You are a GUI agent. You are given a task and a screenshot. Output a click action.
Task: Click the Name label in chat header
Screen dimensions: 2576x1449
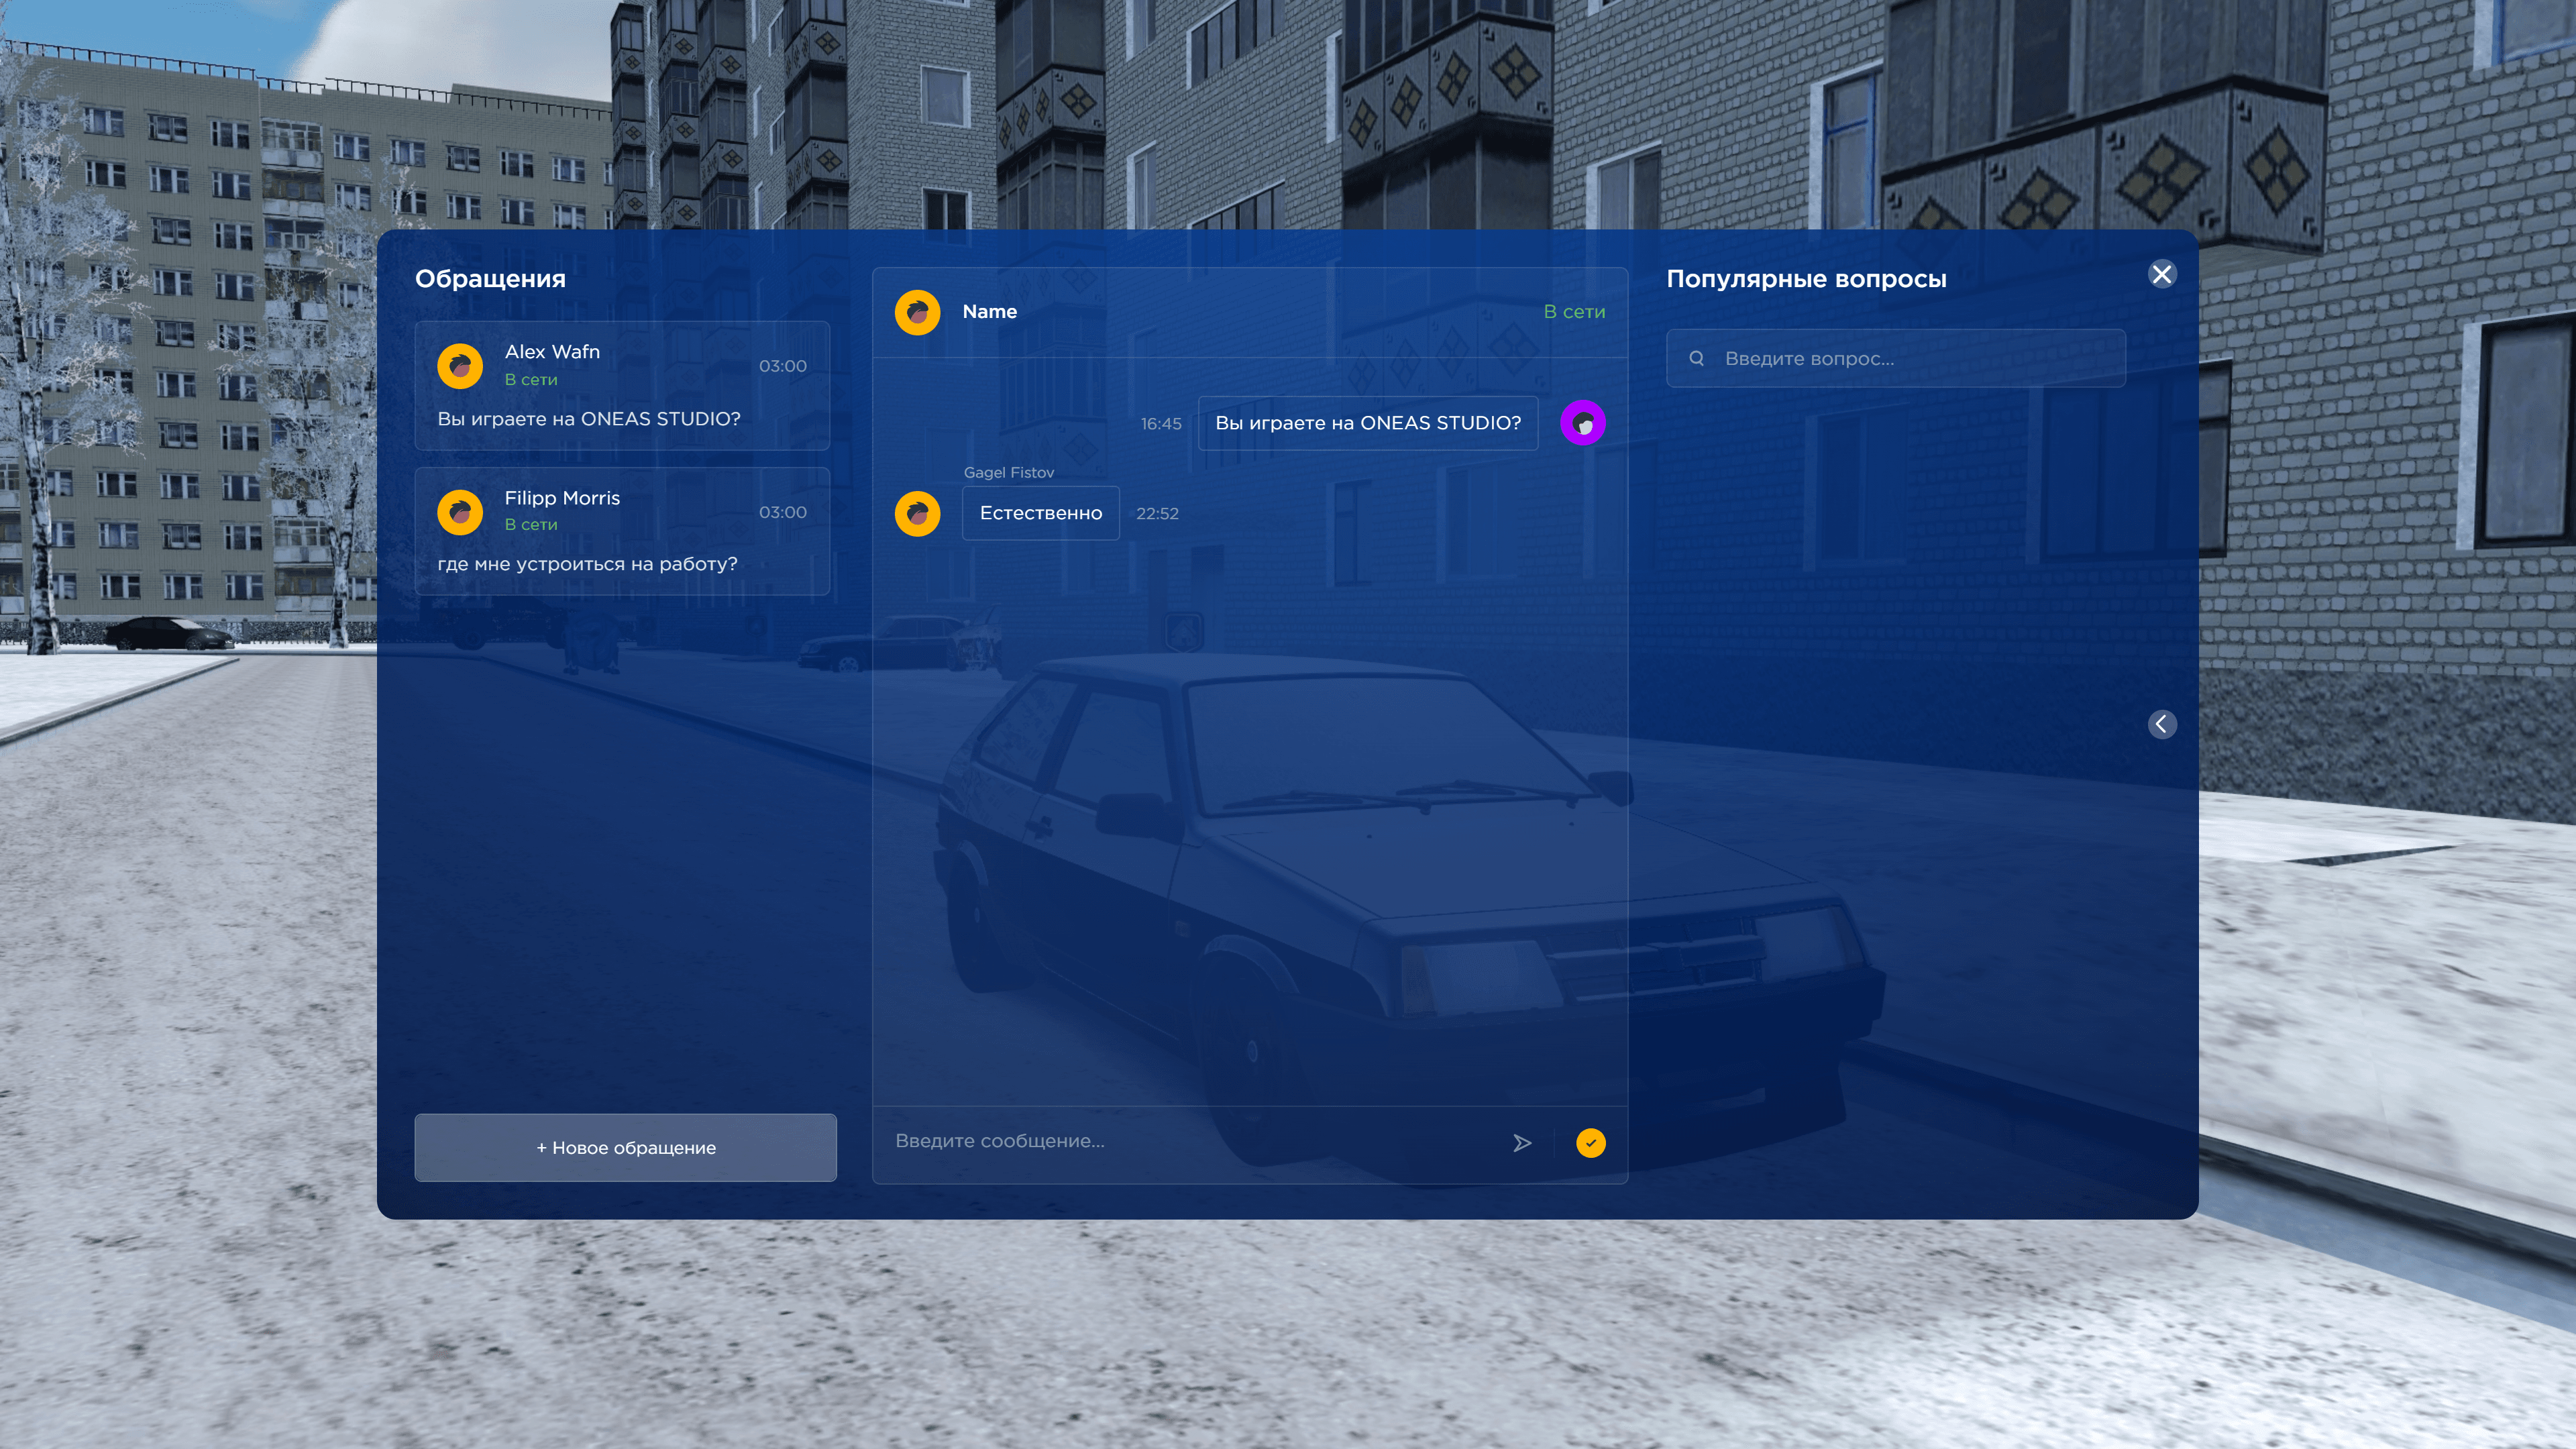pyautogui.click(x=989, y=312)
